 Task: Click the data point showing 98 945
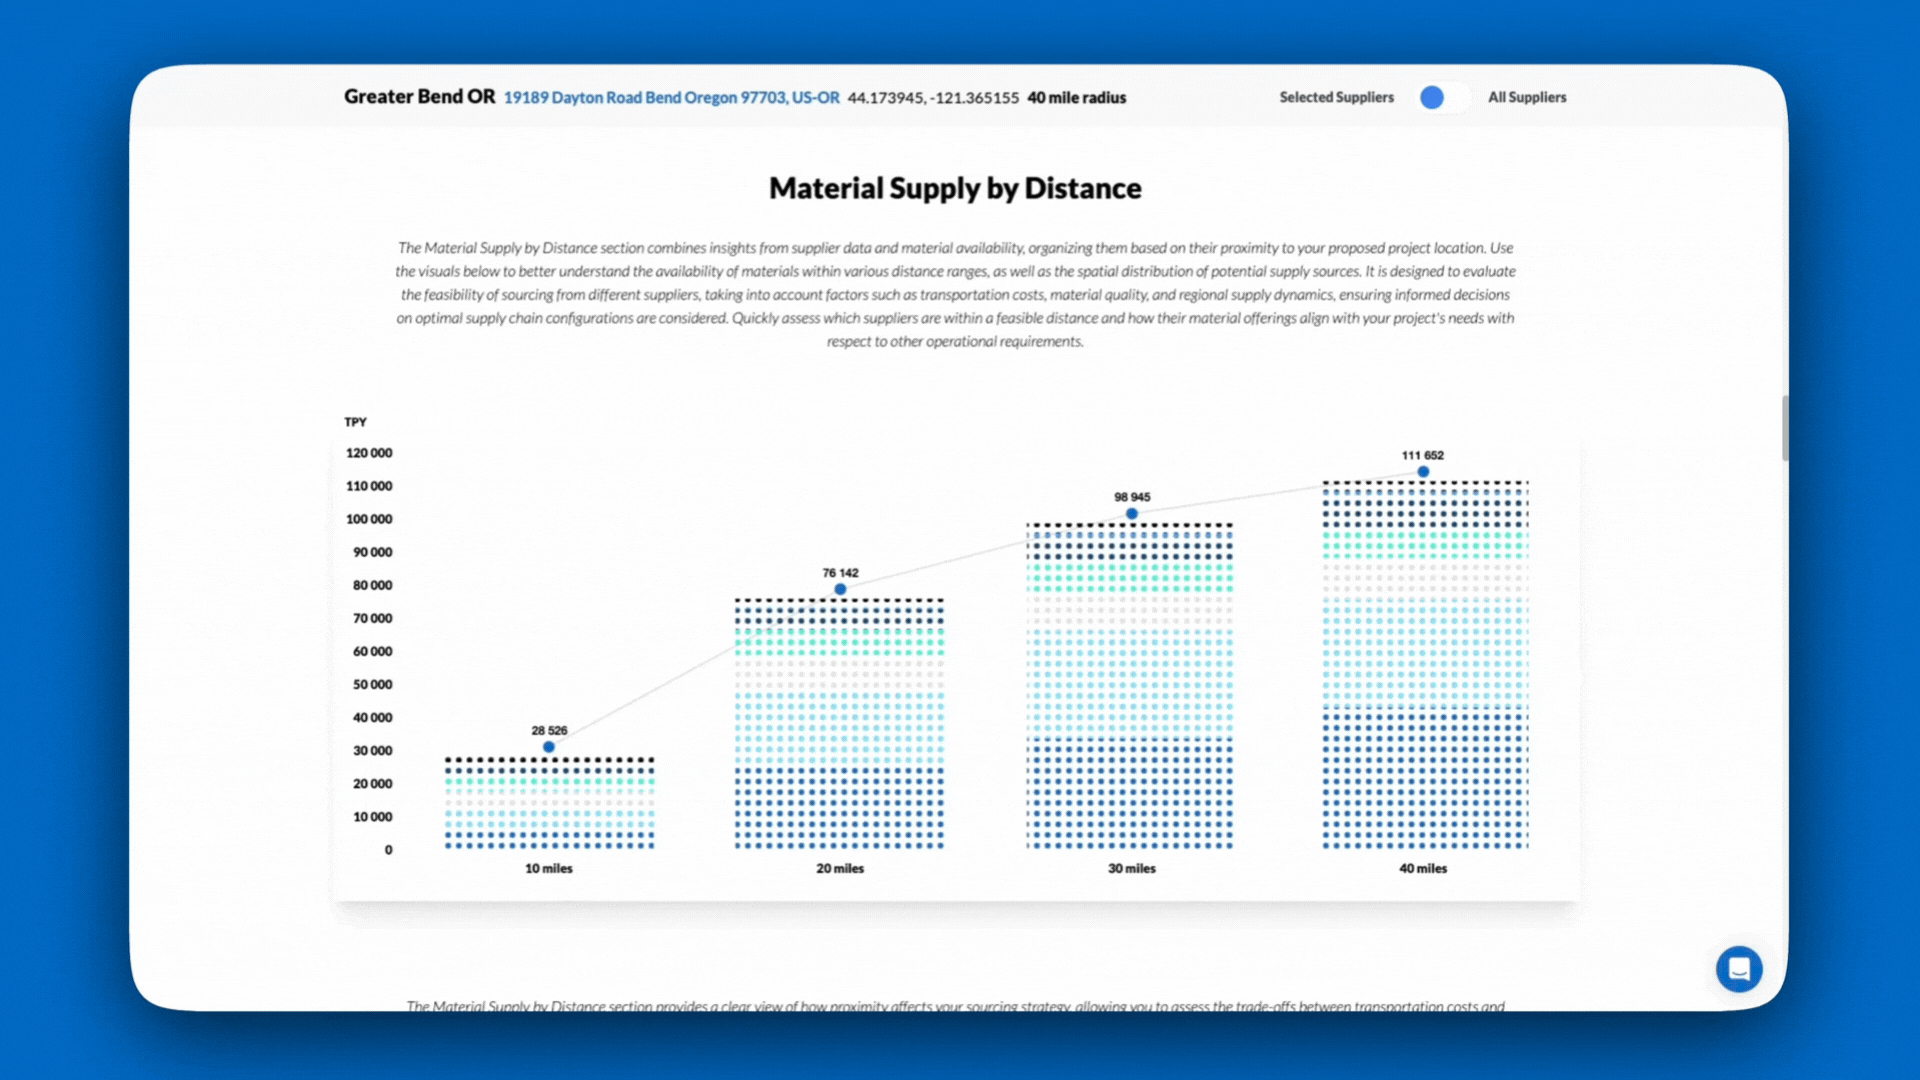(1131, 512)
